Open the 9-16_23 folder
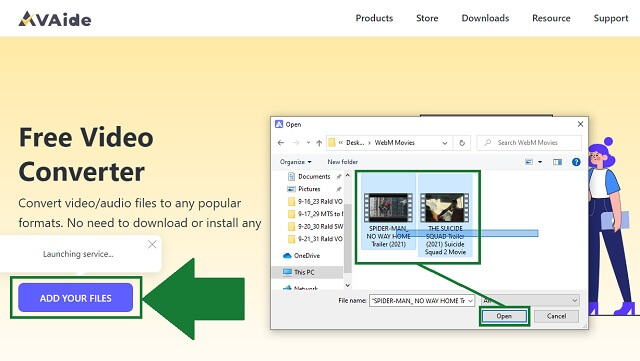640x361 pixels. point(315,201)
